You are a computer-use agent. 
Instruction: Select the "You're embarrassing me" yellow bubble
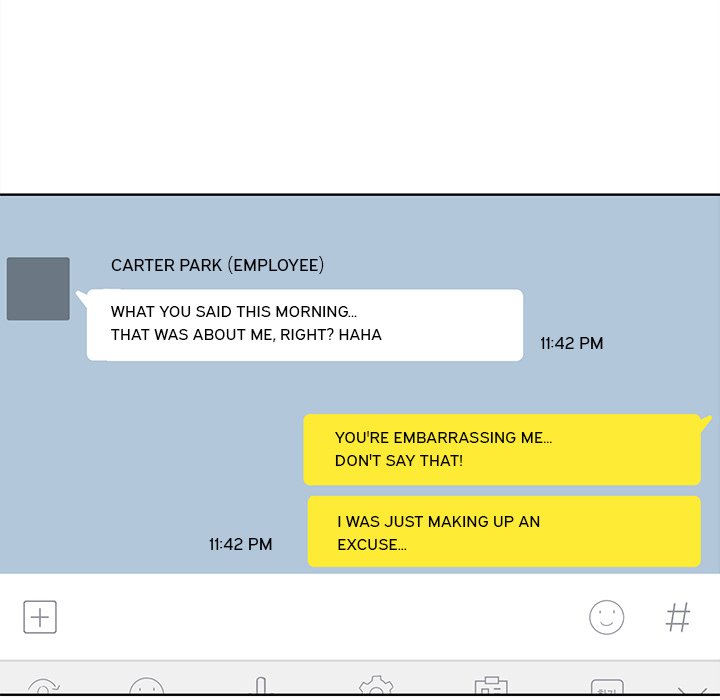(502, 450)
